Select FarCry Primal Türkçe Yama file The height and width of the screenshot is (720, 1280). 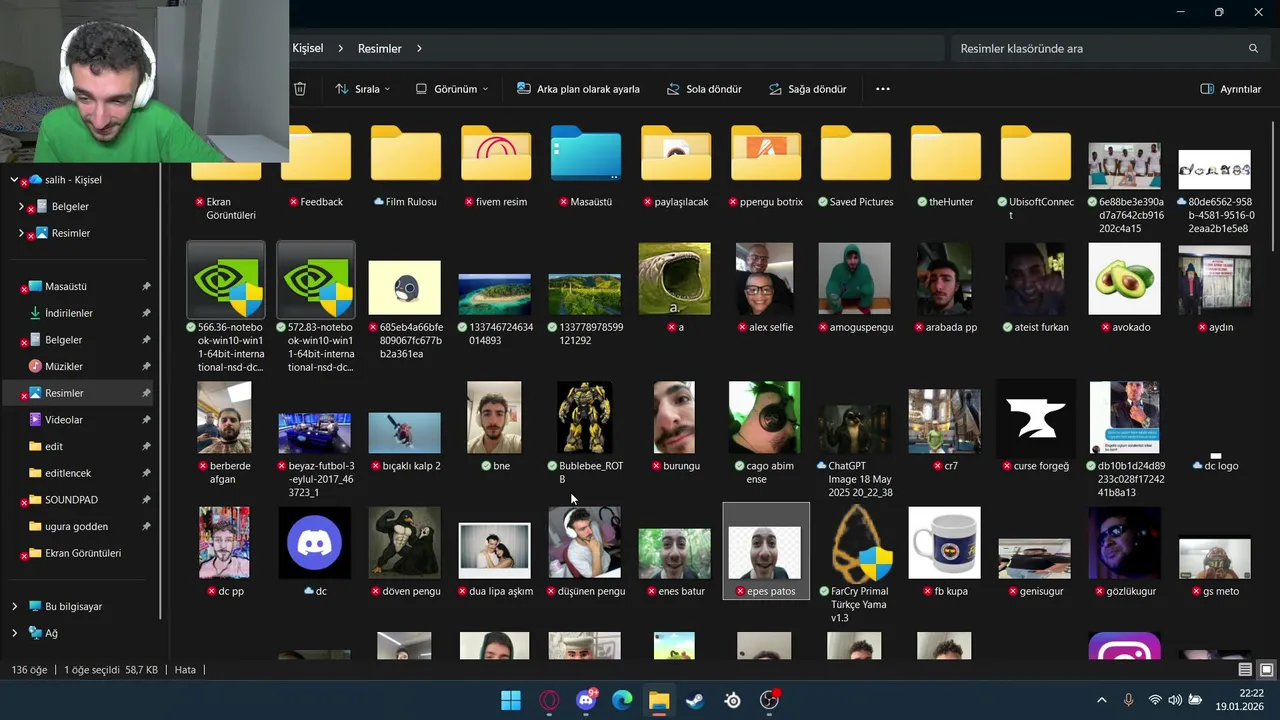[x=855, y=563]
